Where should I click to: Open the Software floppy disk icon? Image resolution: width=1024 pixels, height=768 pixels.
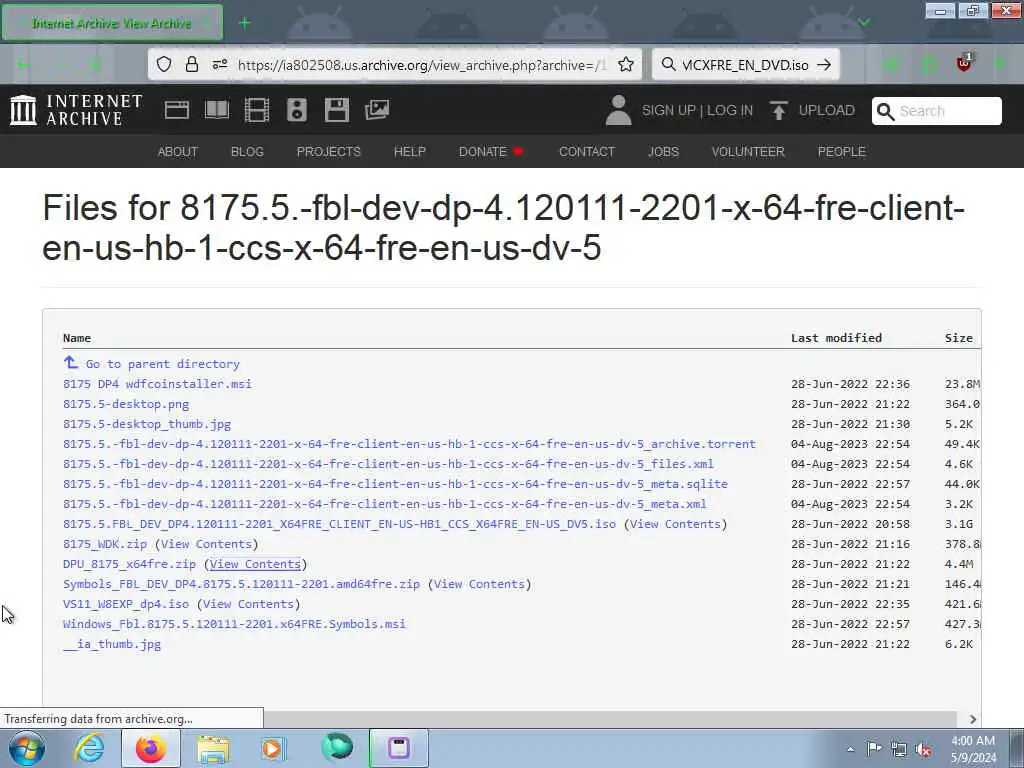[336, 110]
